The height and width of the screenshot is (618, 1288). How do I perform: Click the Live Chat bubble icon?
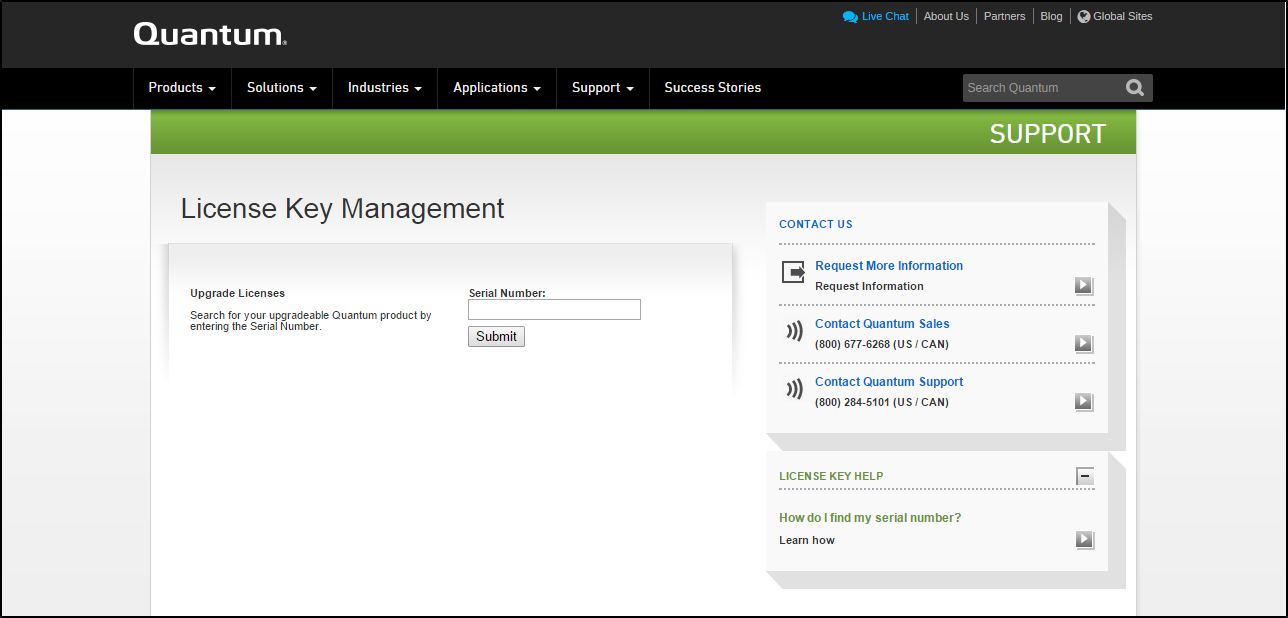coord(850,17)
